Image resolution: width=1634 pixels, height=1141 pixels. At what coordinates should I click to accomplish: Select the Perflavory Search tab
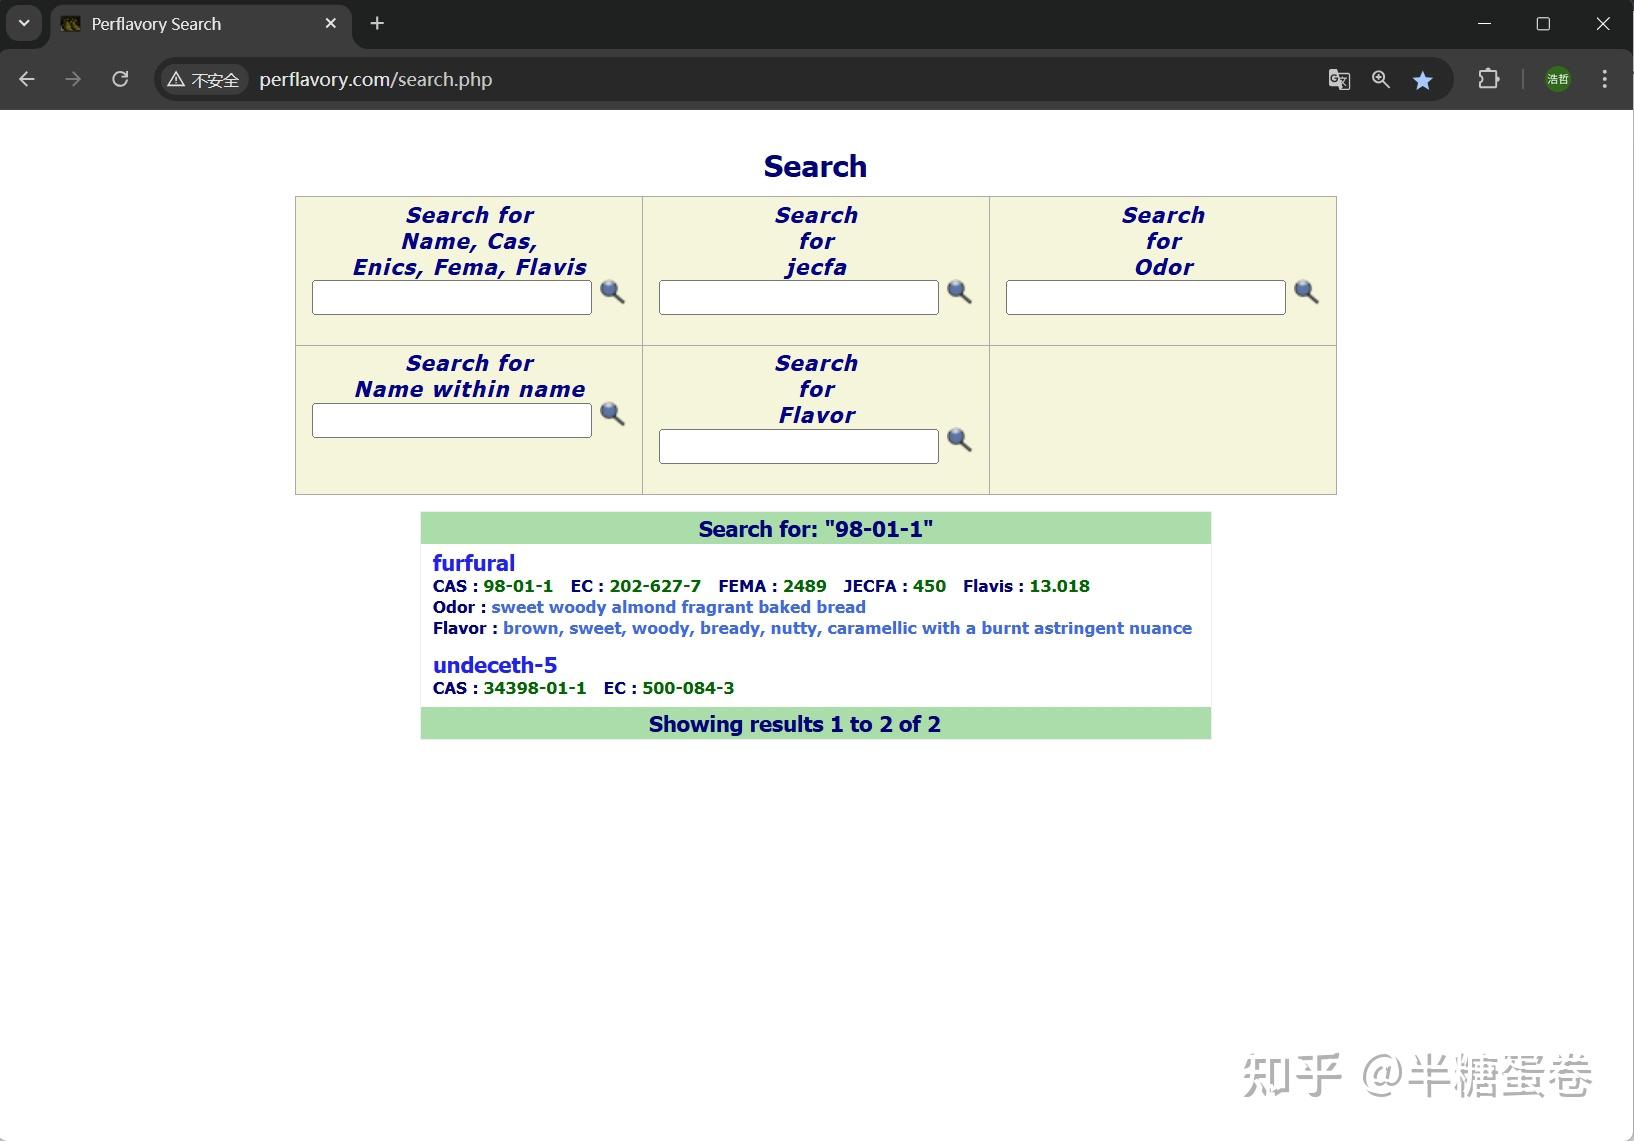click(180, 23)
